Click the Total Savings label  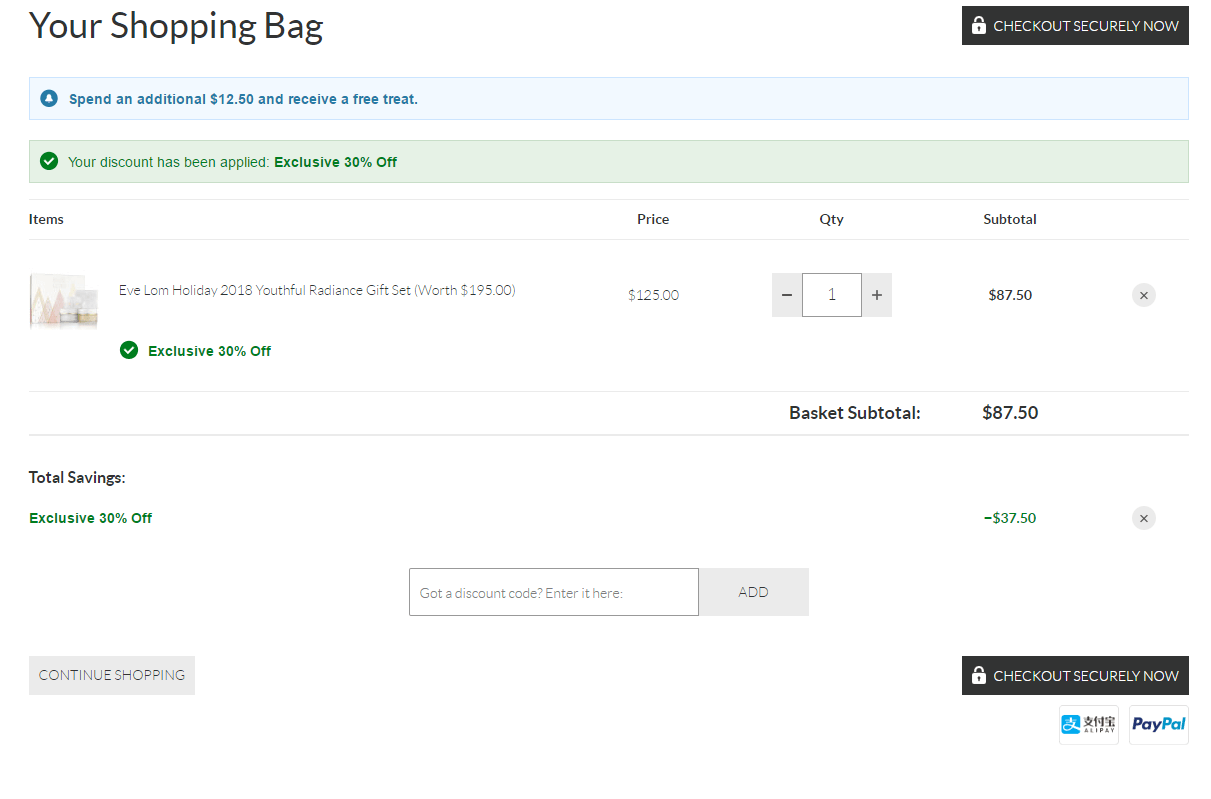click(x=77, y=478)
